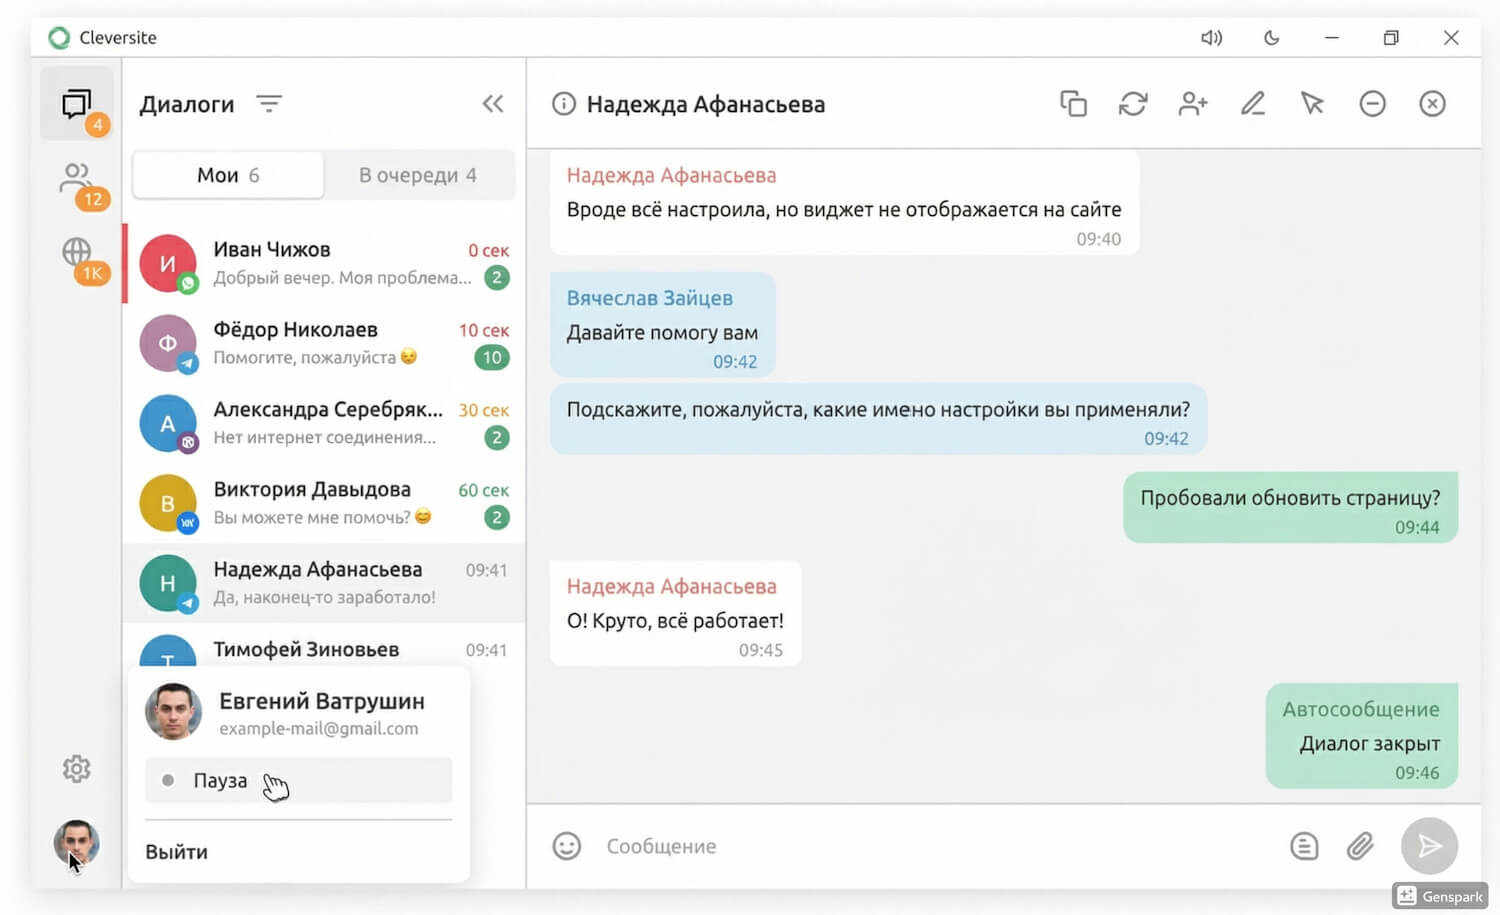Open dialog with Тимофей Зиновьев

point(324,646)
